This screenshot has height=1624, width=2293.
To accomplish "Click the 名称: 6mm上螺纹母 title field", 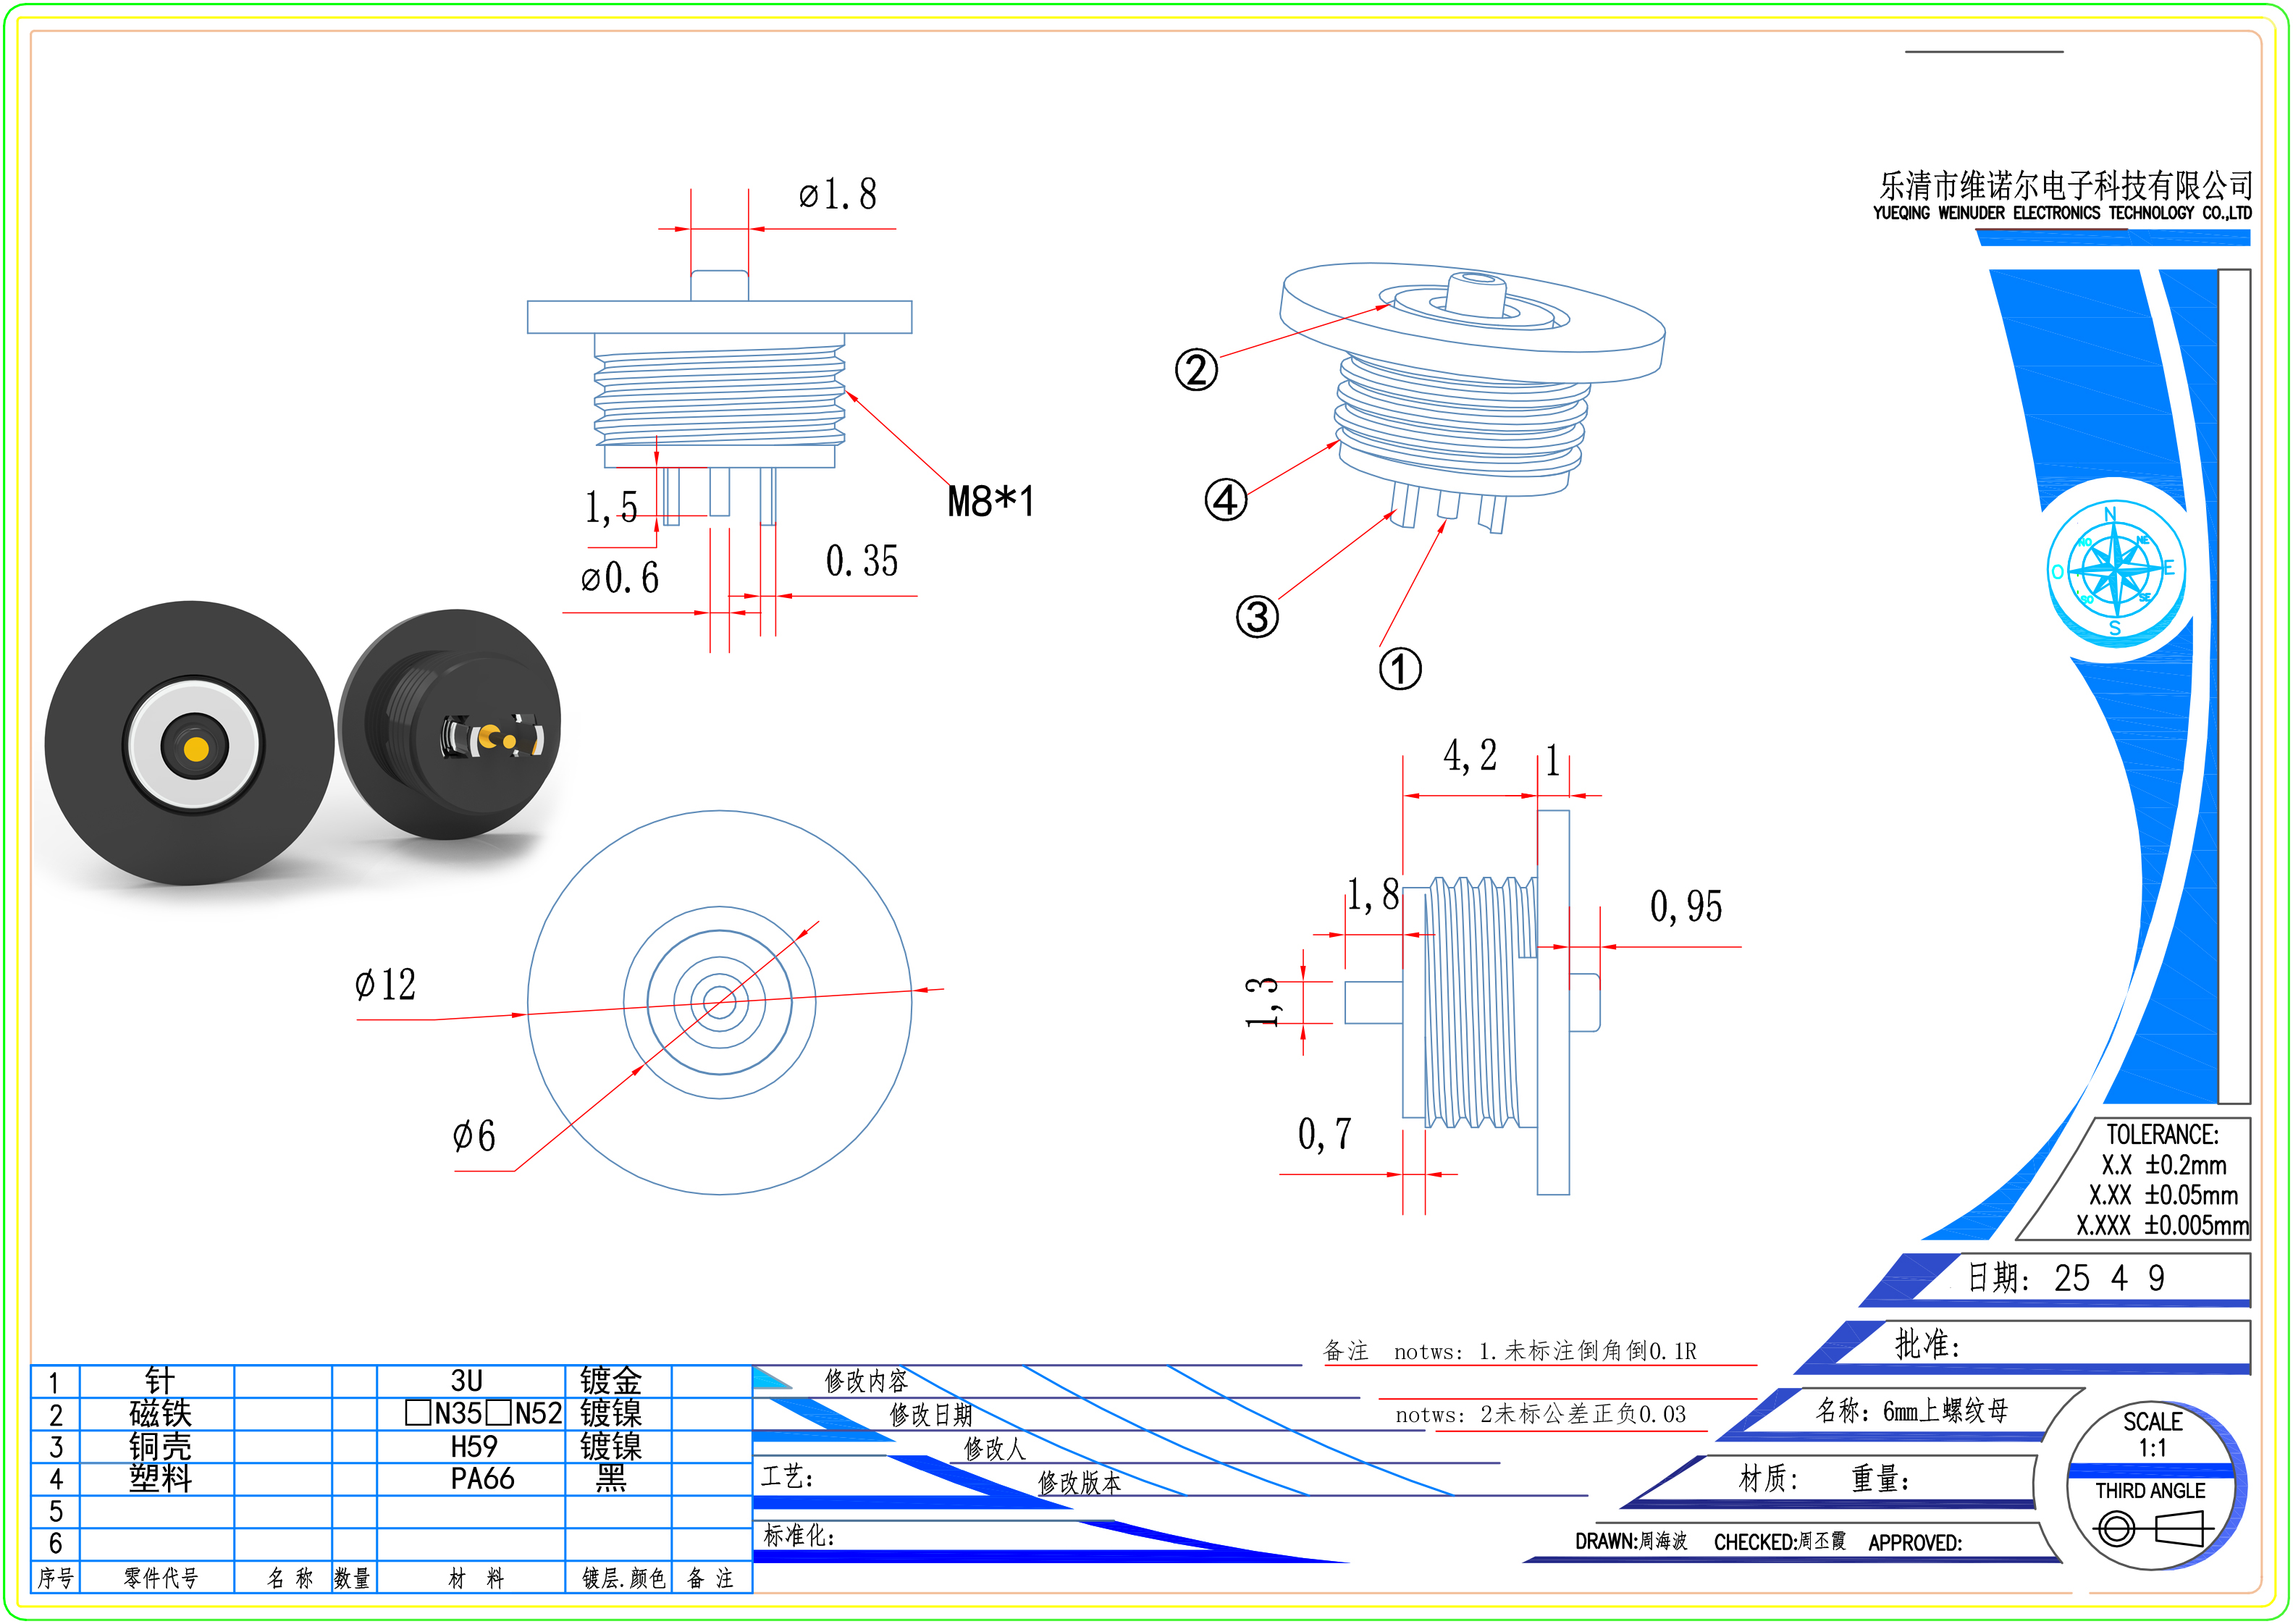I will point(1911,1411).
